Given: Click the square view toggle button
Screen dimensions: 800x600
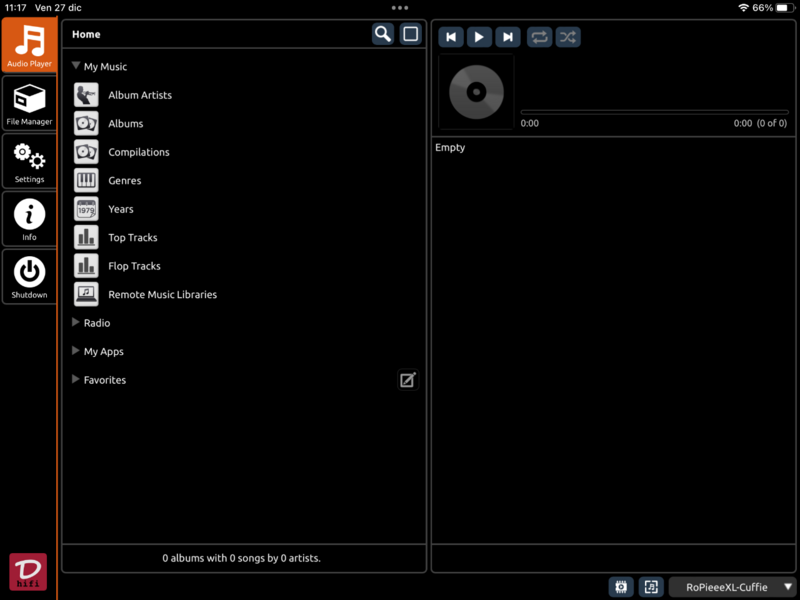Looking at the screenshot, I should [x=410, y=34].
